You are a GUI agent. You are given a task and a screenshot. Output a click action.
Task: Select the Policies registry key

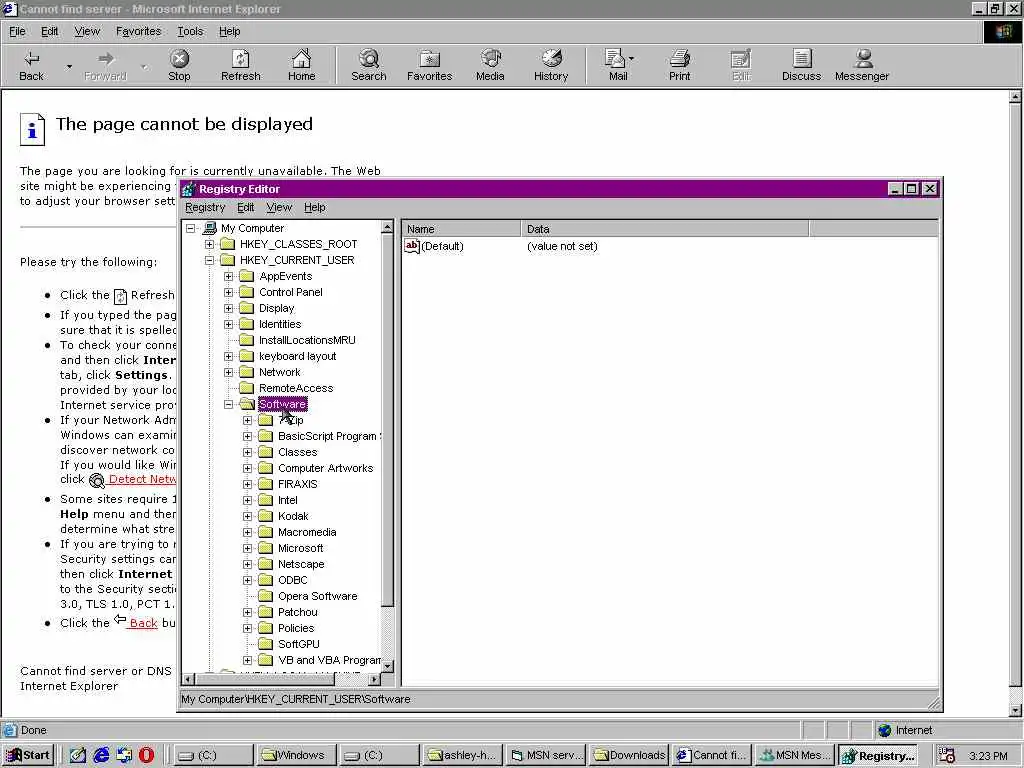[296, 628]
